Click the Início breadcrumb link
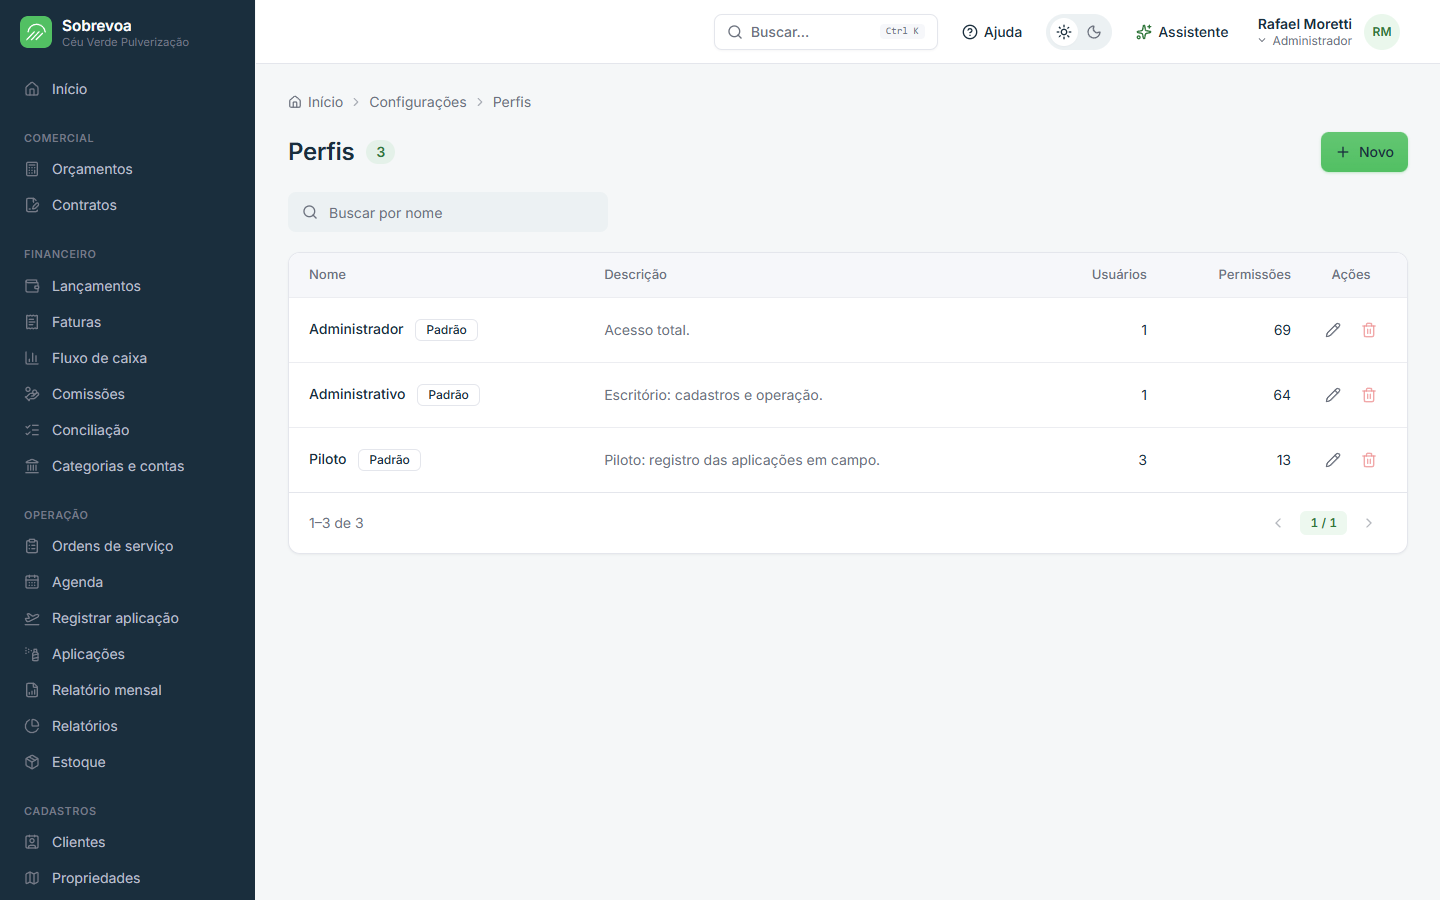 coord(316,102)
